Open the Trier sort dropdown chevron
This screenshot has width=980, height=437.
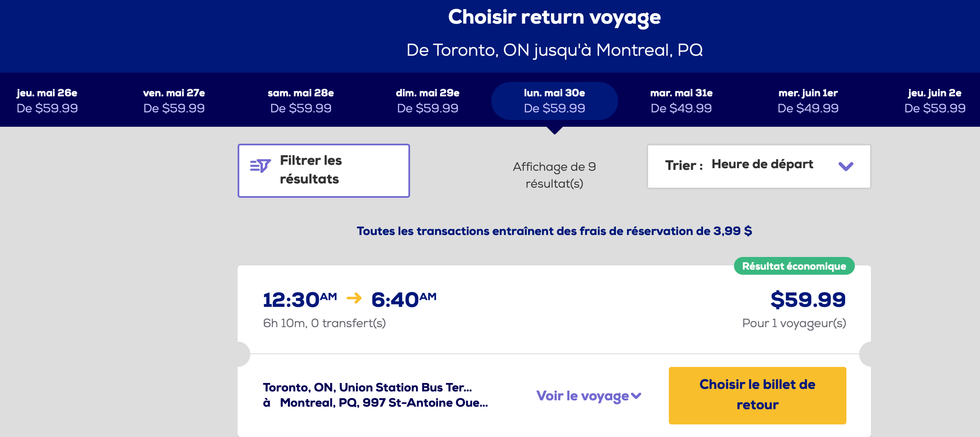click(846, 166)
